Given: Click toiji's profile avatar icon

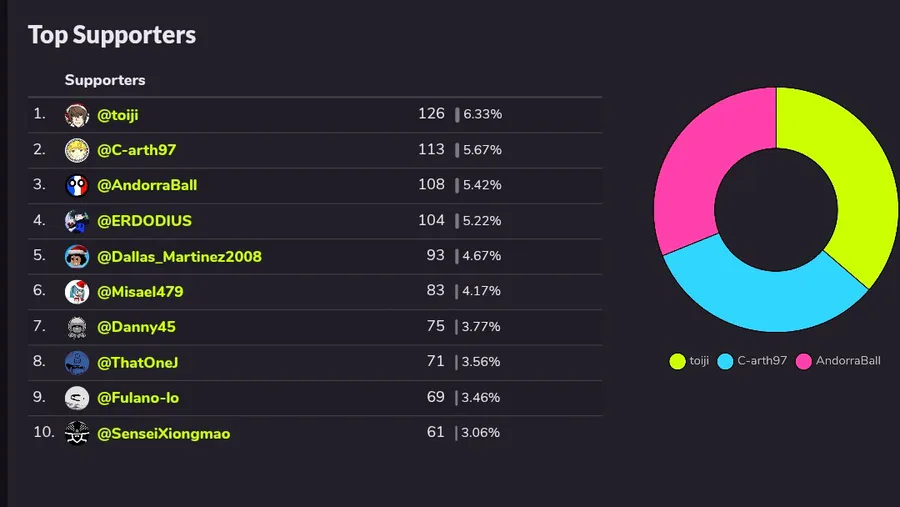Looking at the screenshot, I should (77, 115).
